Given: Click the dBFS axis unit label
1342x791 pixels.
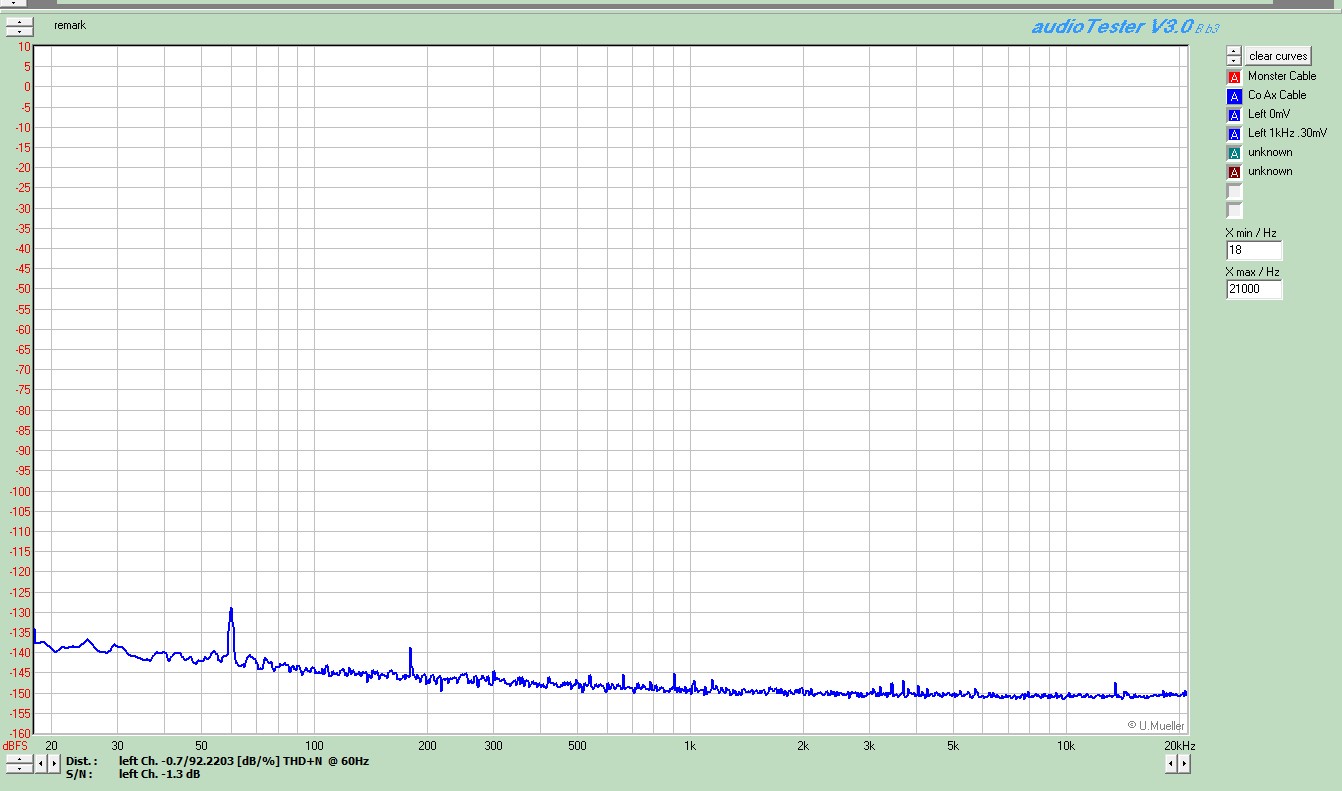Looking at the screenshot, I should click(x=15, y=746).
